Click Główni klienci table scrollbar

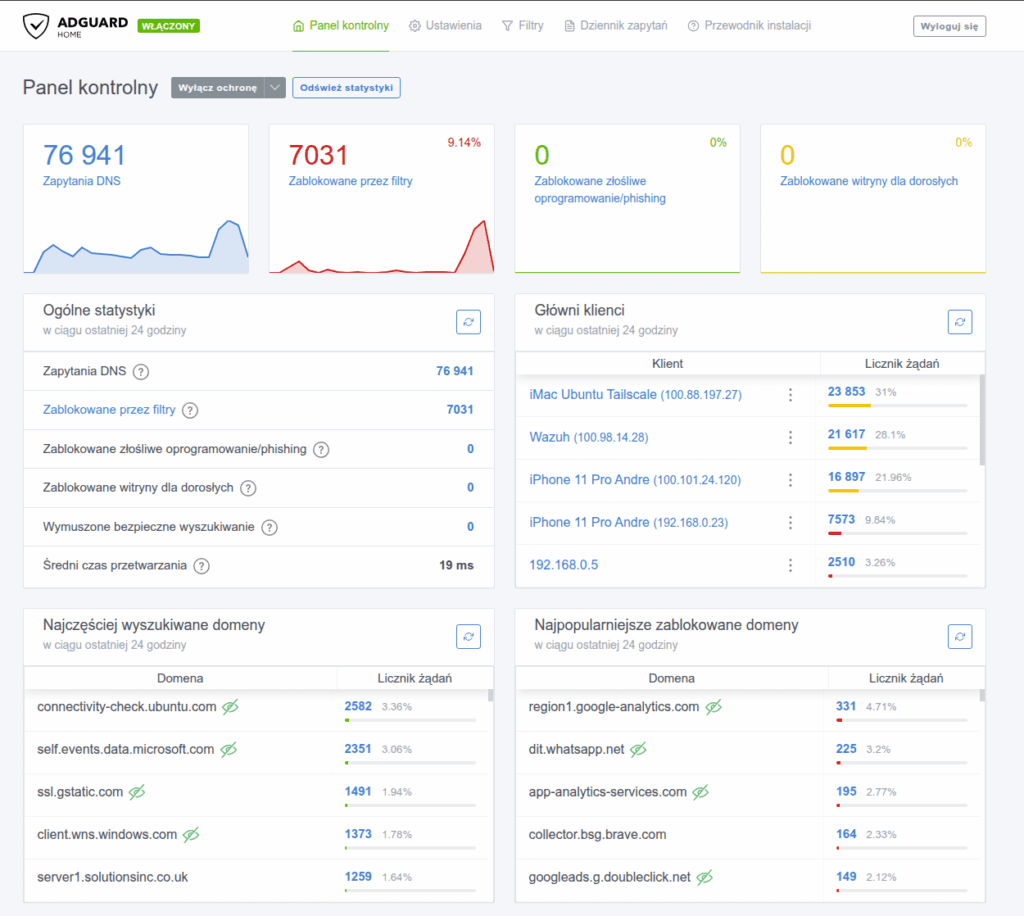click(x=982, y=419)
